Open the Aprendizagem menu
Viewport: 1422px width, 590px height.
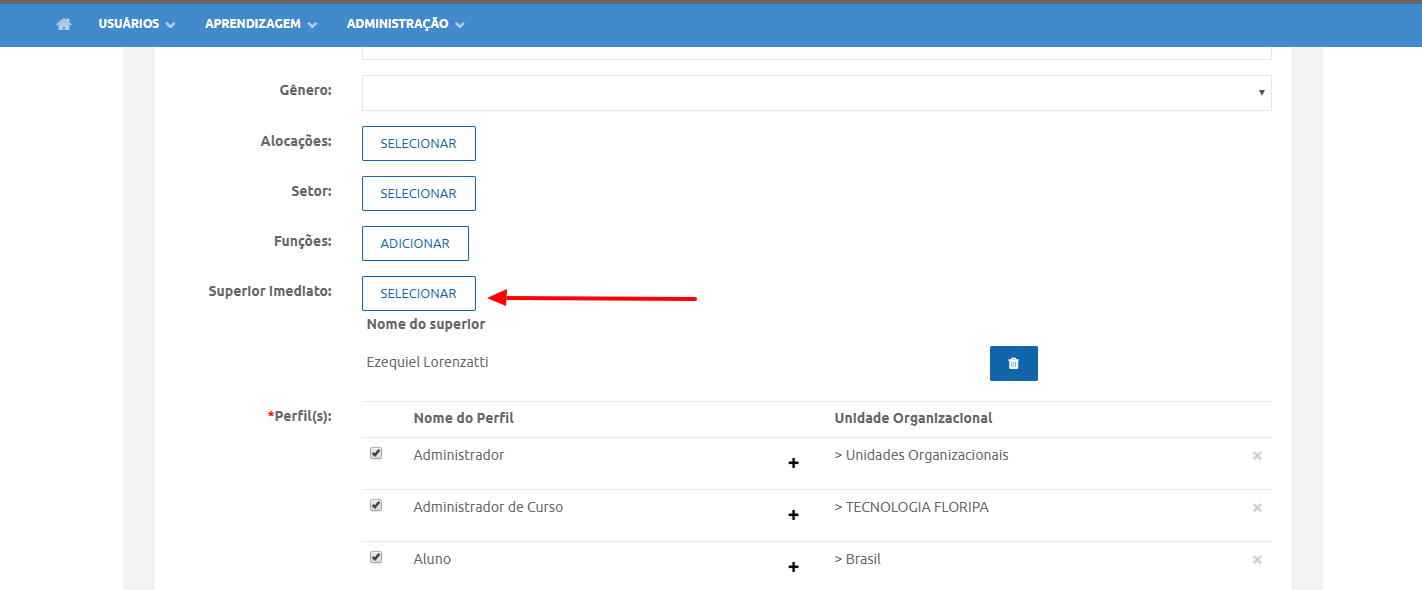click(x=260, y=24)
